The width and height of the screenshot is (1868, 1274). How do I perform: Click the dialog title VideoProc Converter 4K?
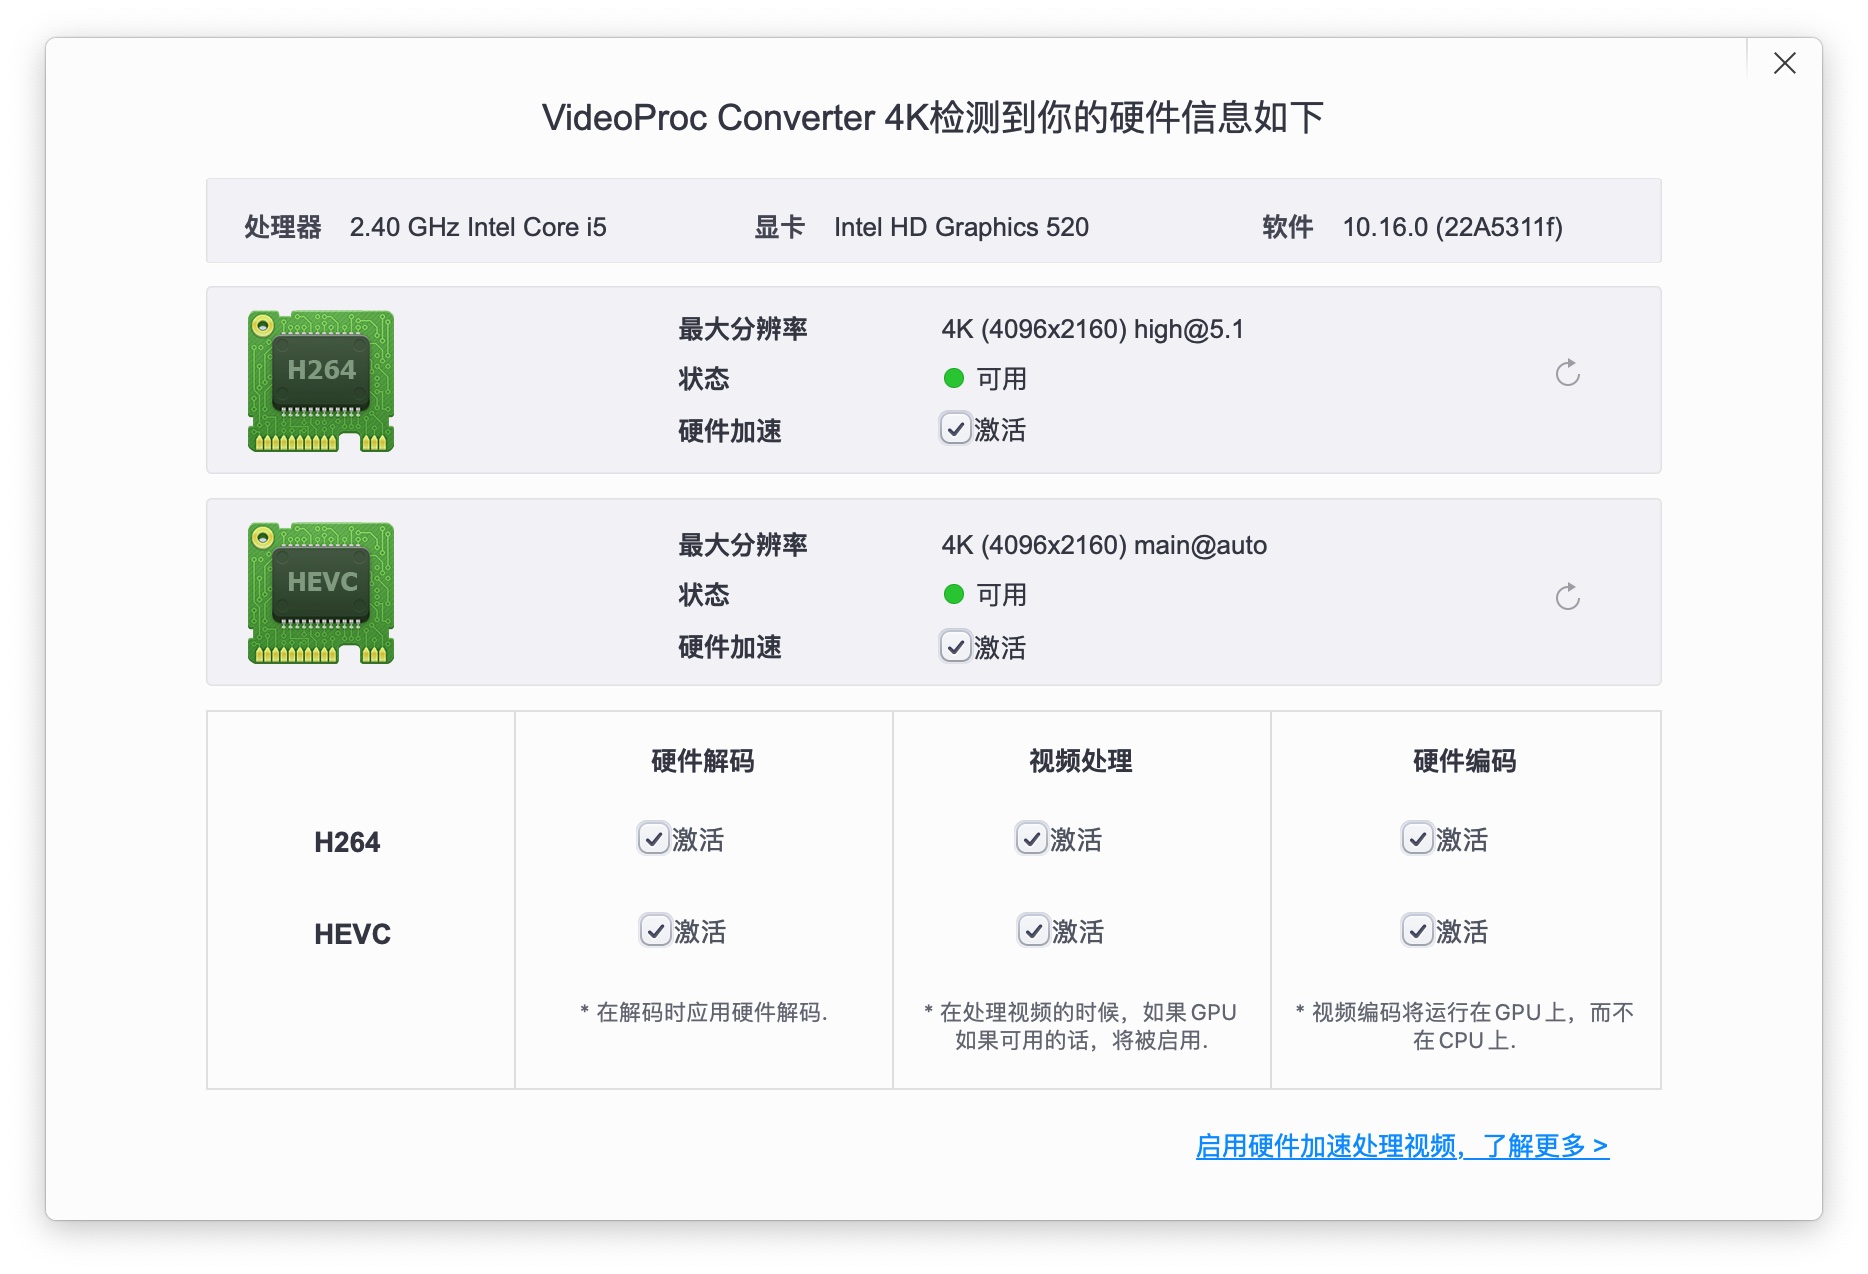(933, 118)
